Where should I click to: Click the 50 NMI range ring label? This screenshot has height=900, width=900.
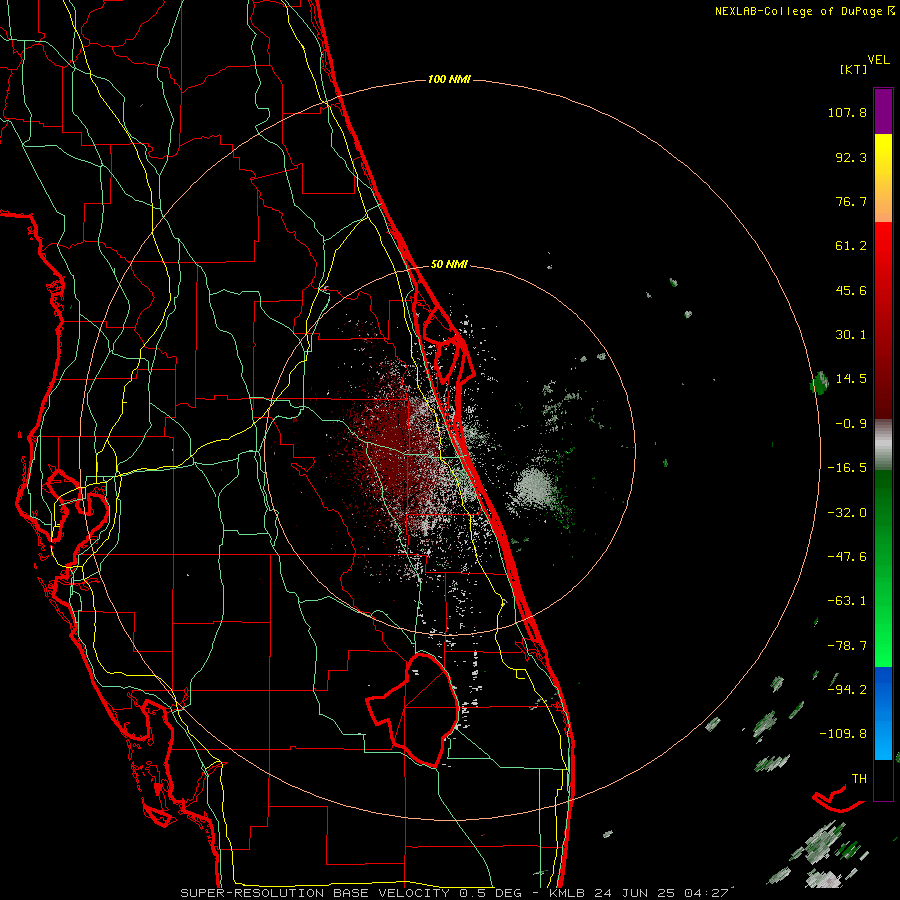click(x=449, y=265)
